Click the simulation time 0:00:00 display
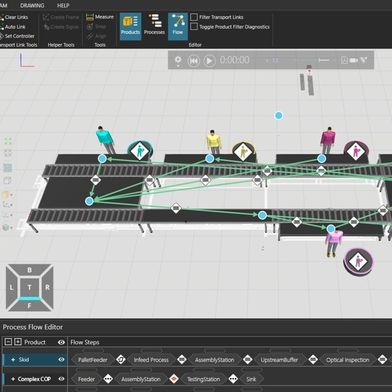Image resolution: width=392 pixels, height=392 pixels. coord(234,60)
